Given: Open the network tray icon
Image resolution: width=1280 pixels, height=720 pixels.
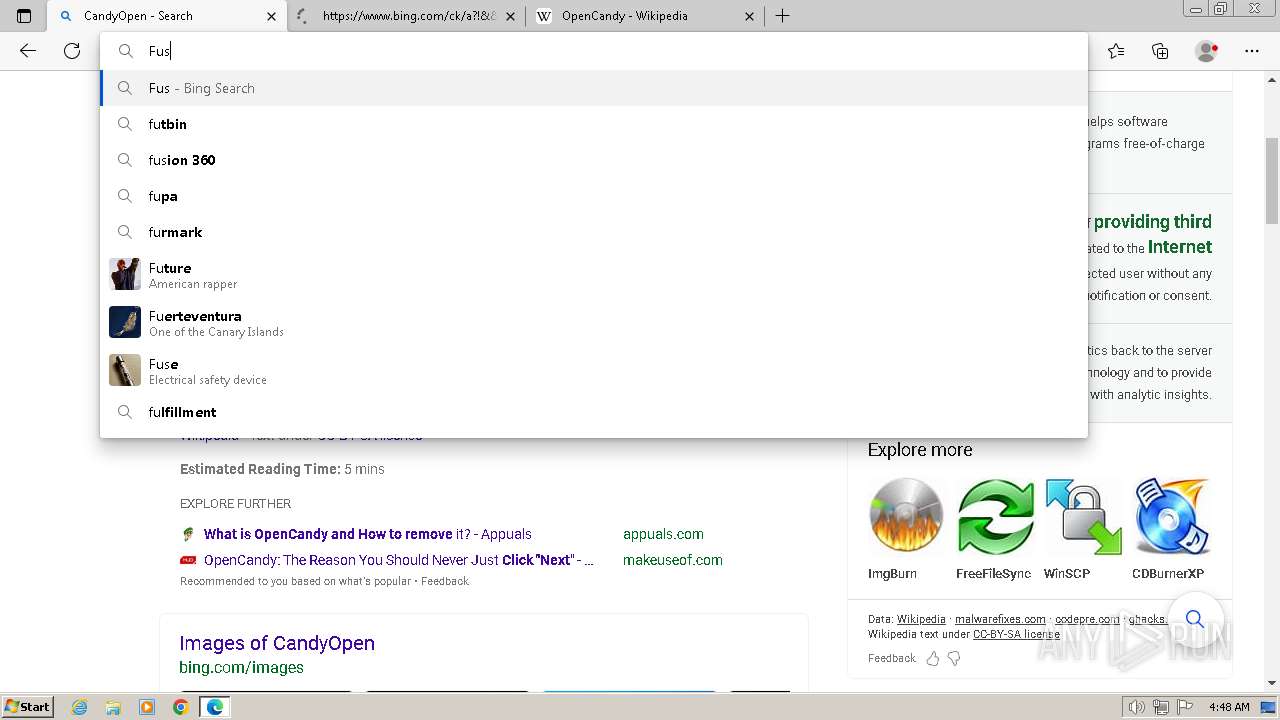Looking at the screenshot, I should pos(1161,707).
